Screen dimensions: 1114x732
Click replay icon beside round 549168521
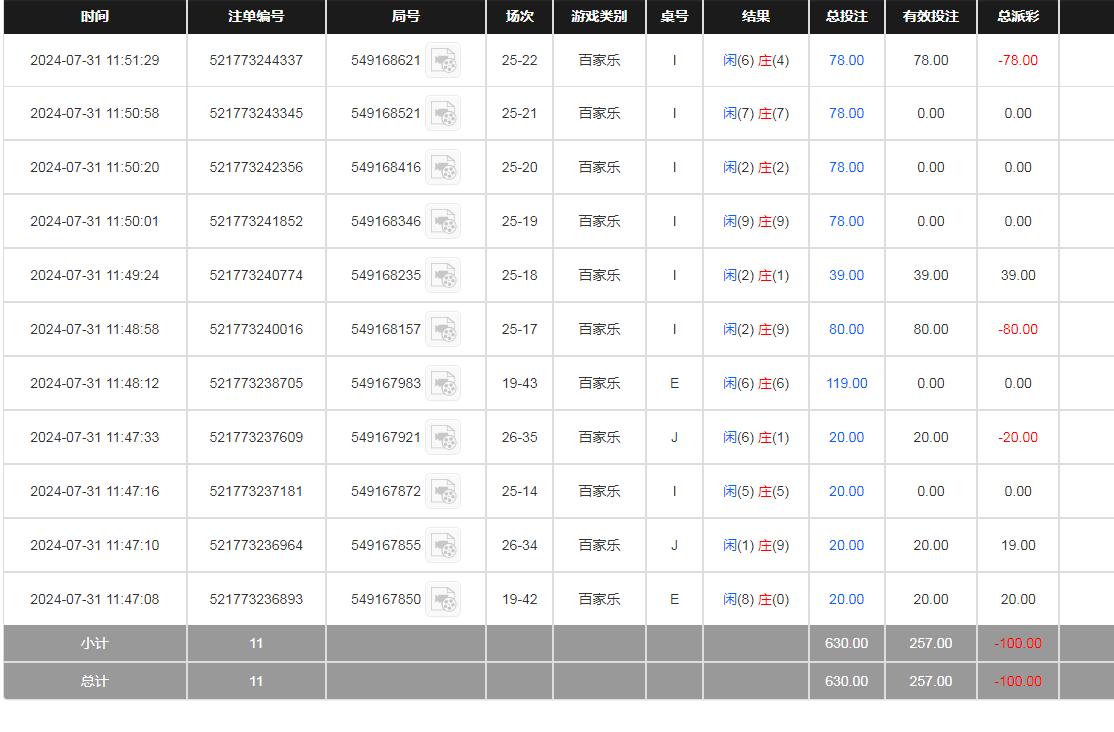[x=443, y=114]
